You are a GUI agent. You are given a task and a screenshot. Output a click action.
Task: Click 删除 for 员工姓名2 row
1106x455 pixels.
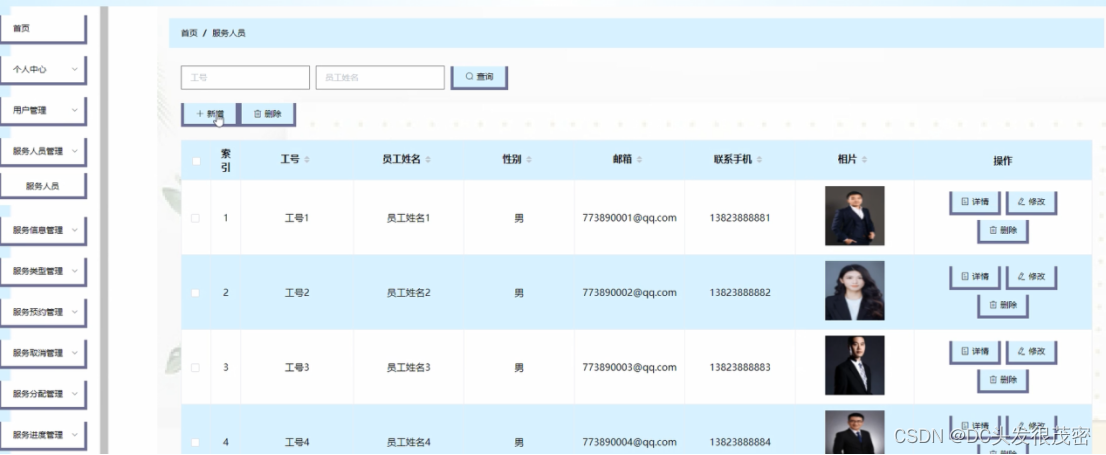(1002, 305)
